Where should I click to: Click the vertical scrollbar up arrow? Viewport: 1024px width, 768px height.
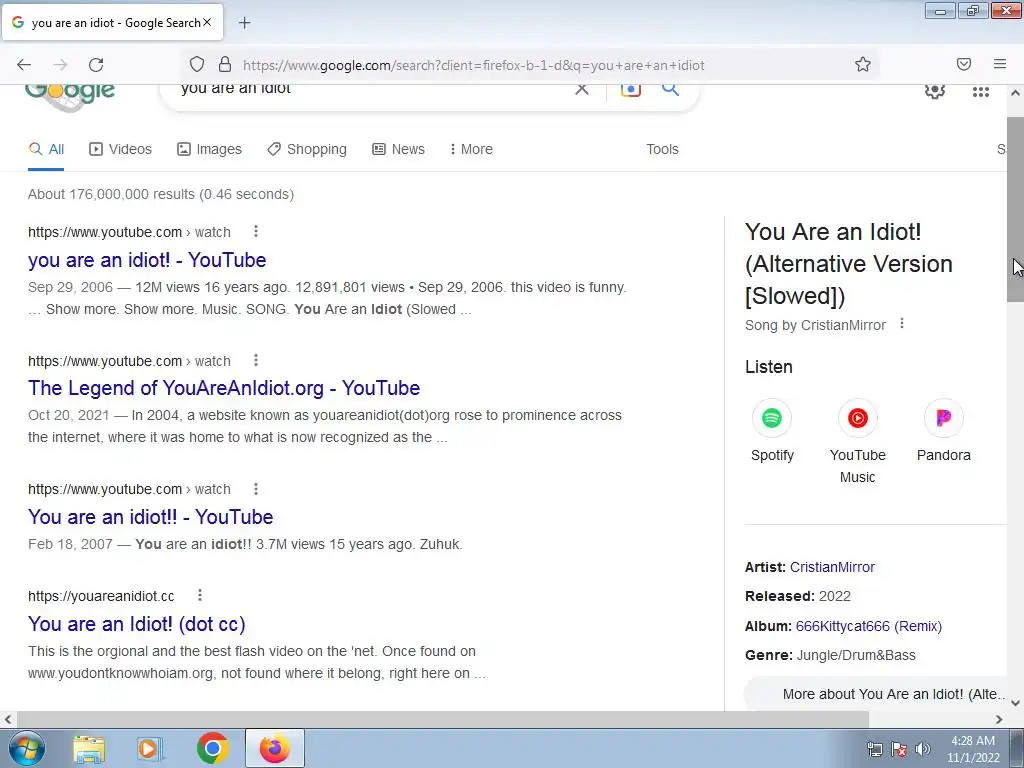[1016, 93]
